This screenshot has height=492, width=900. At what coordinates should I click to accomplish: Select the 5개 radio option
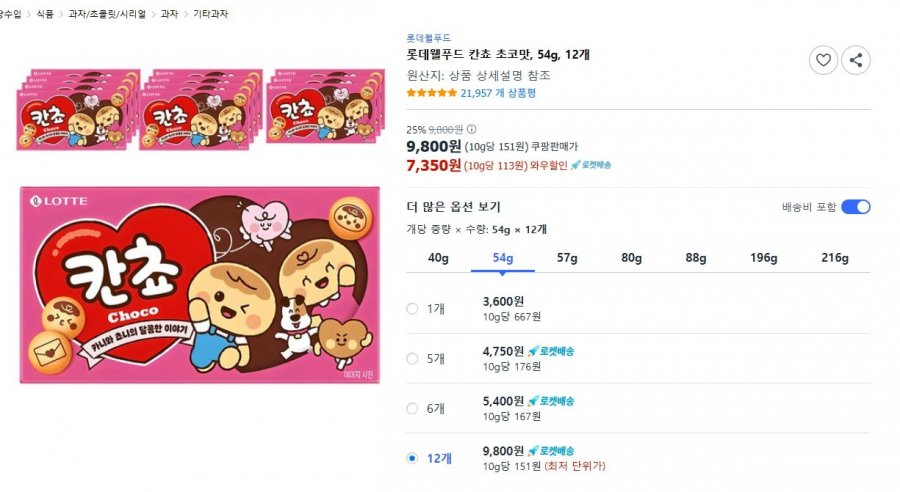point(412,359)
